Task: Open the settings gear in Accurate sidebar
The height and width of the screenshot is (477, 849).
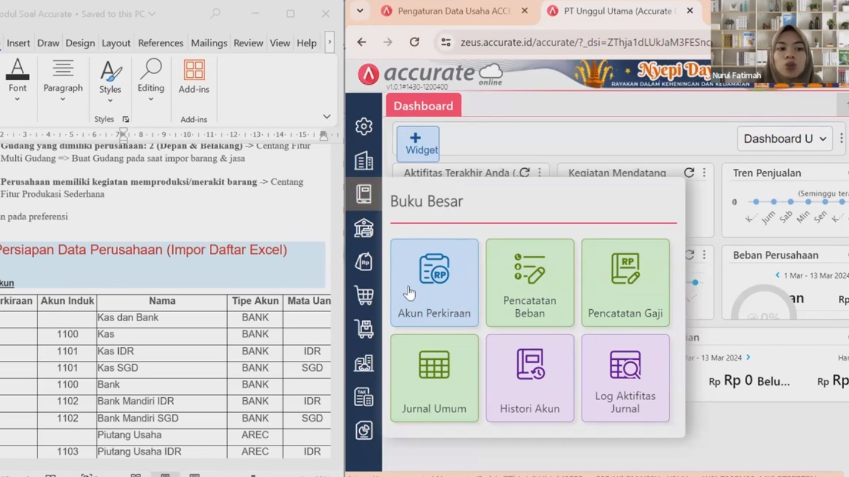Action: (364, 126)
